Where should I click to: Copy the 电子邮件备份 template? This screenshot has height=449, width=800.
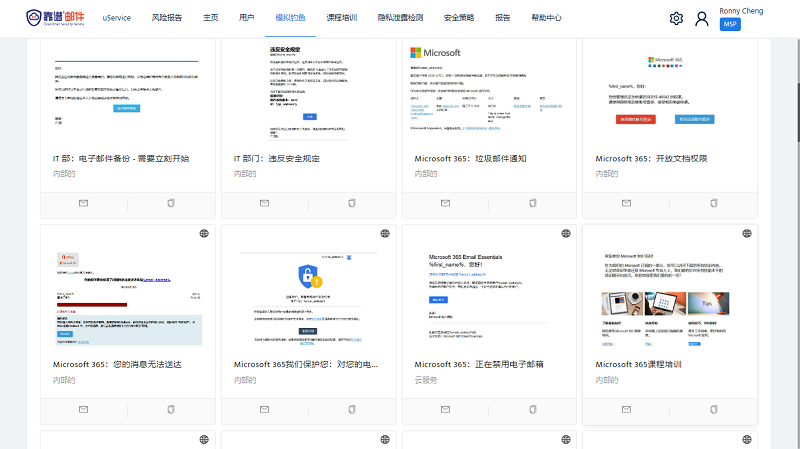click(171, 203)
